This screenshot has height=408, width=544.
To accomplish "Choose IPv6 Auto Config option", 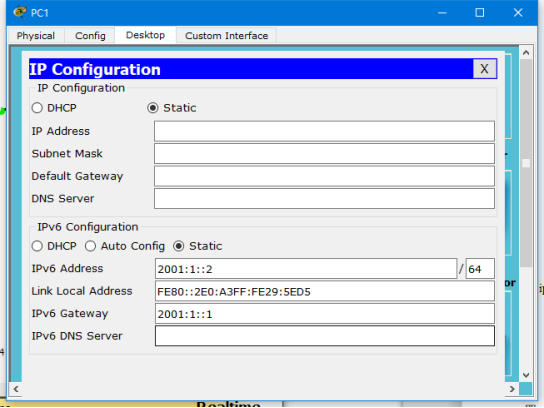I will 91,246.
